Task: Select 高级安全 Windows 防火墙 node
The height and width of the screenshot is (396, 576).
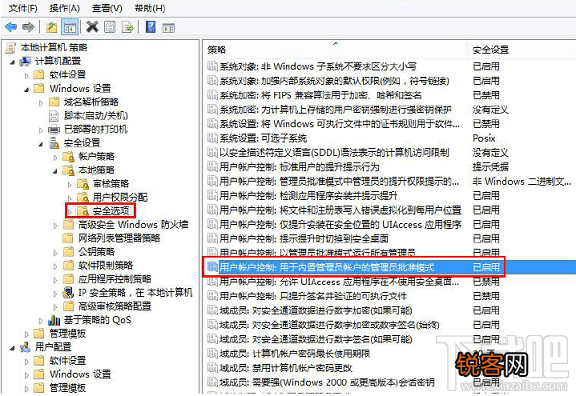Action: coord(133,224)
